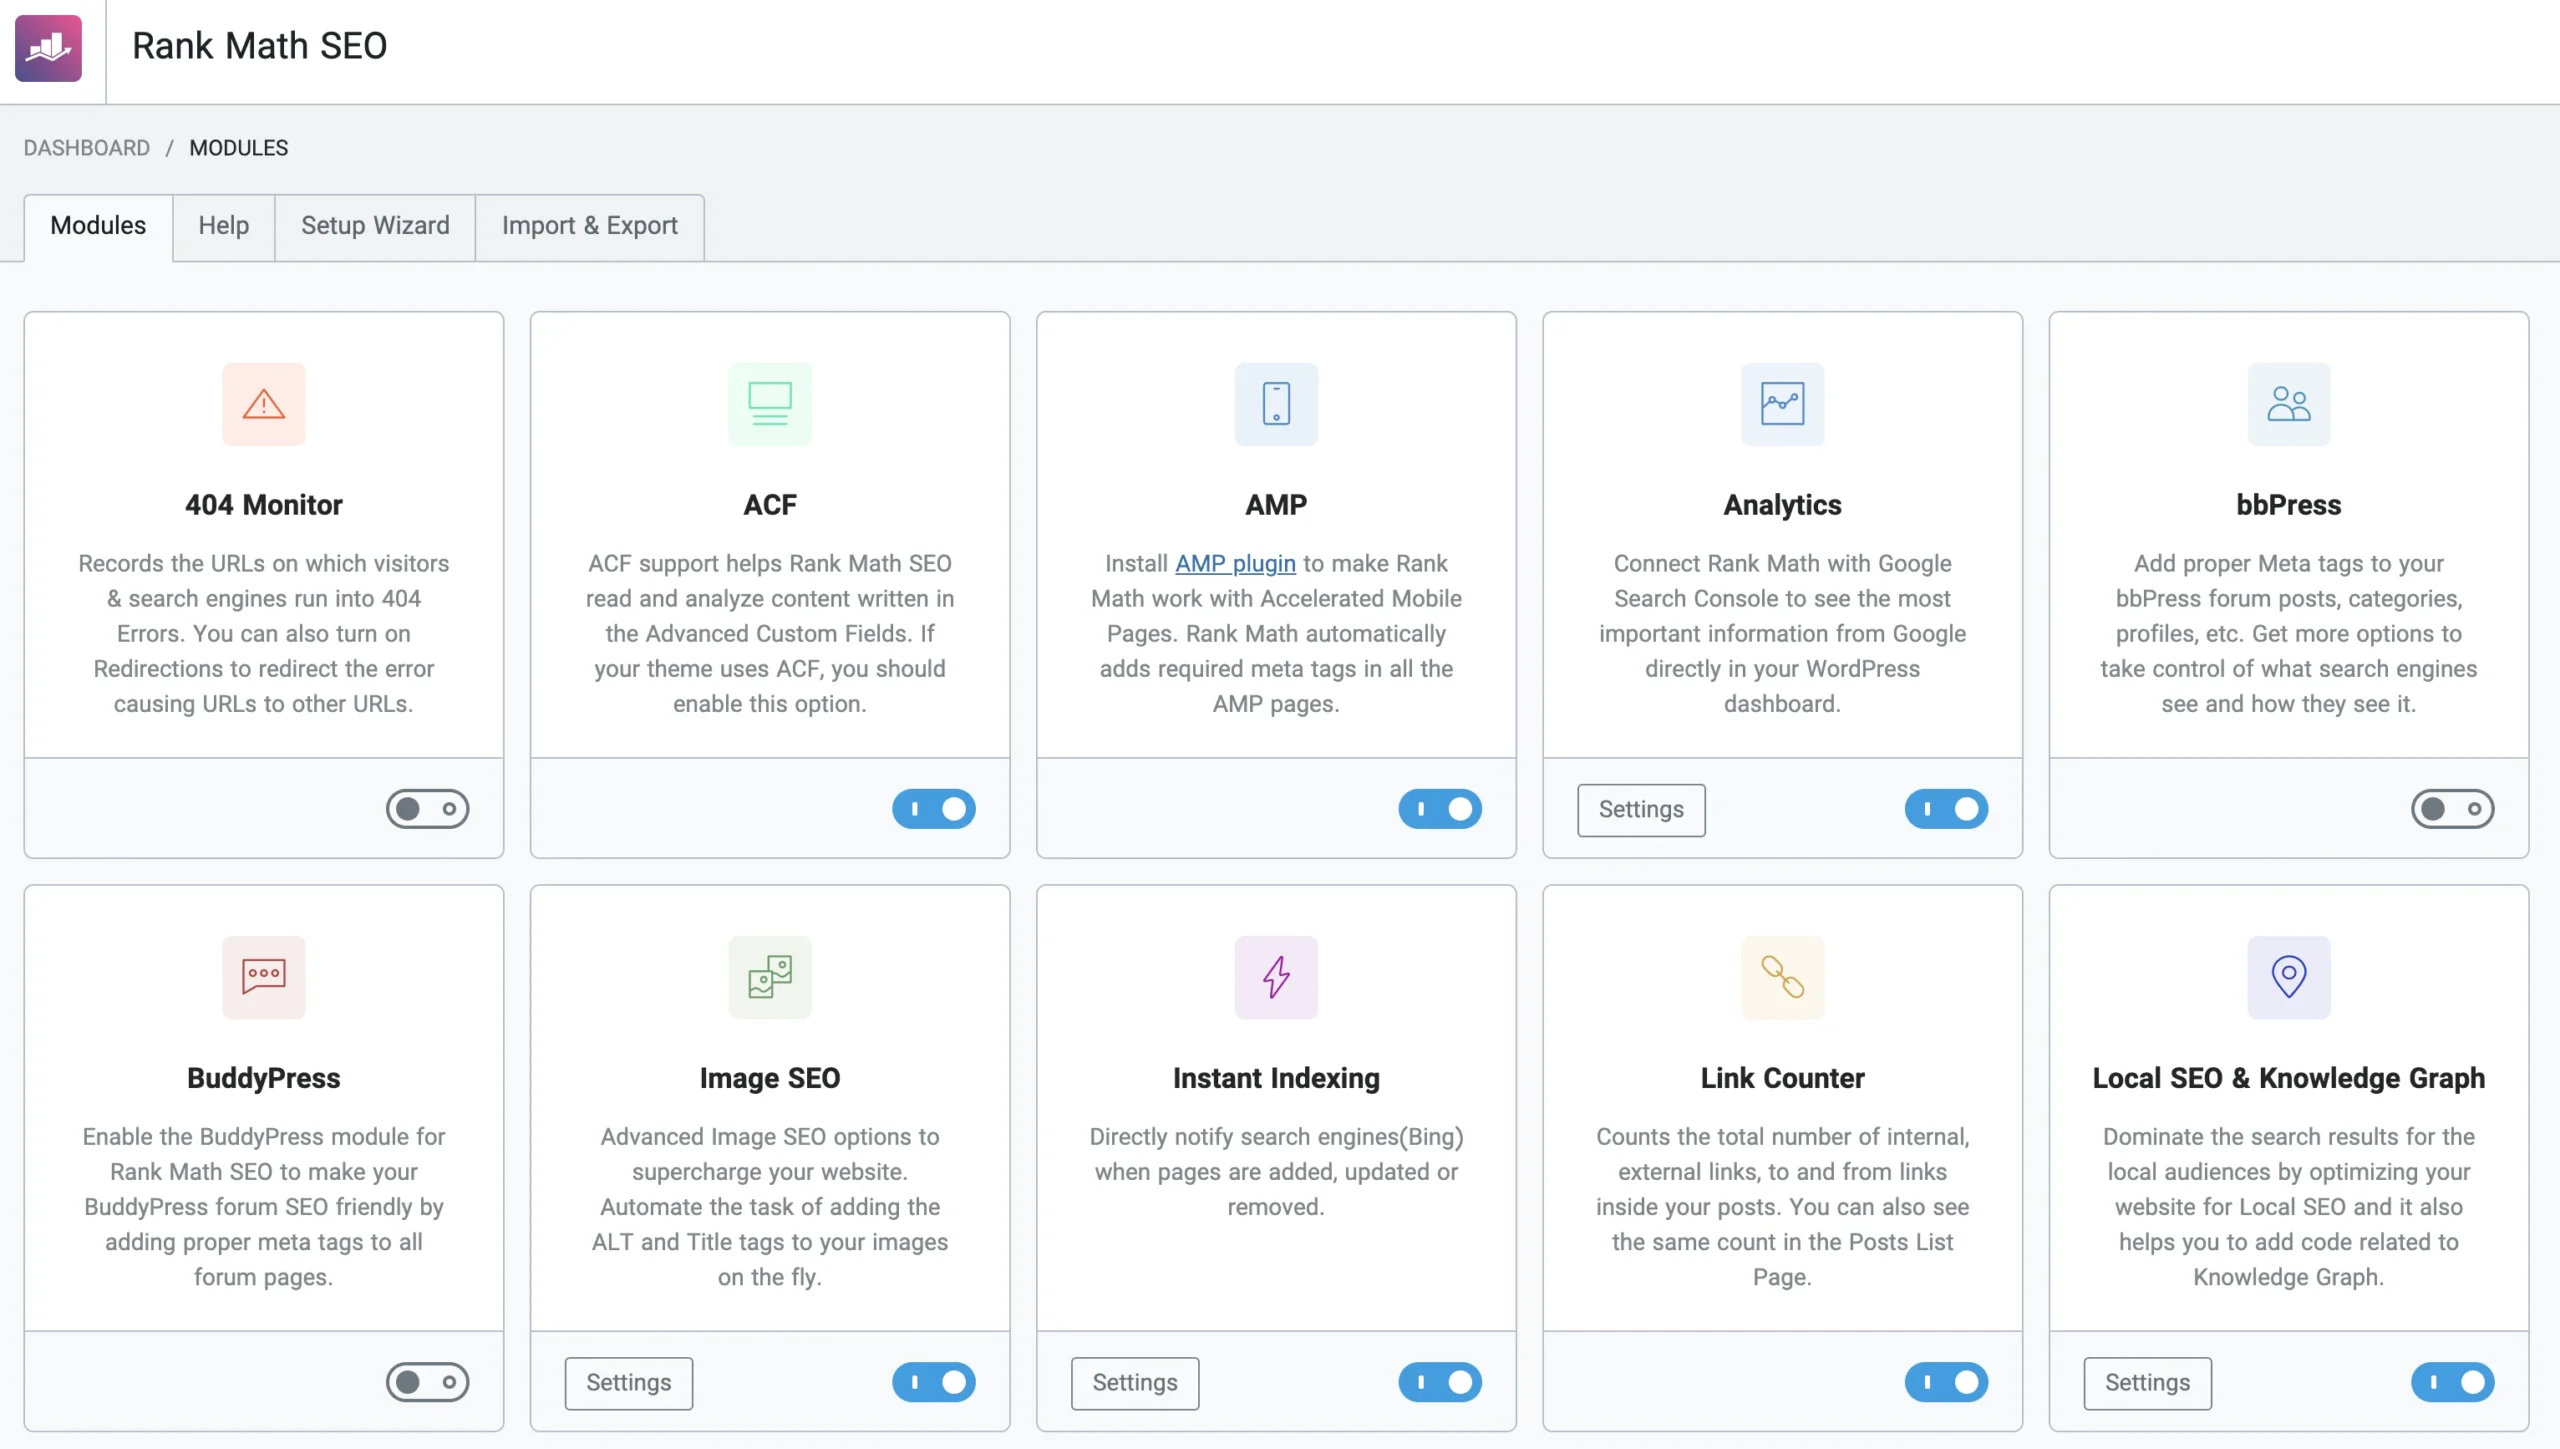Click the Local SEO & Knowledge Graph title
The width and height of the screenshot is (2560, 1449).
(2288, 1078)
